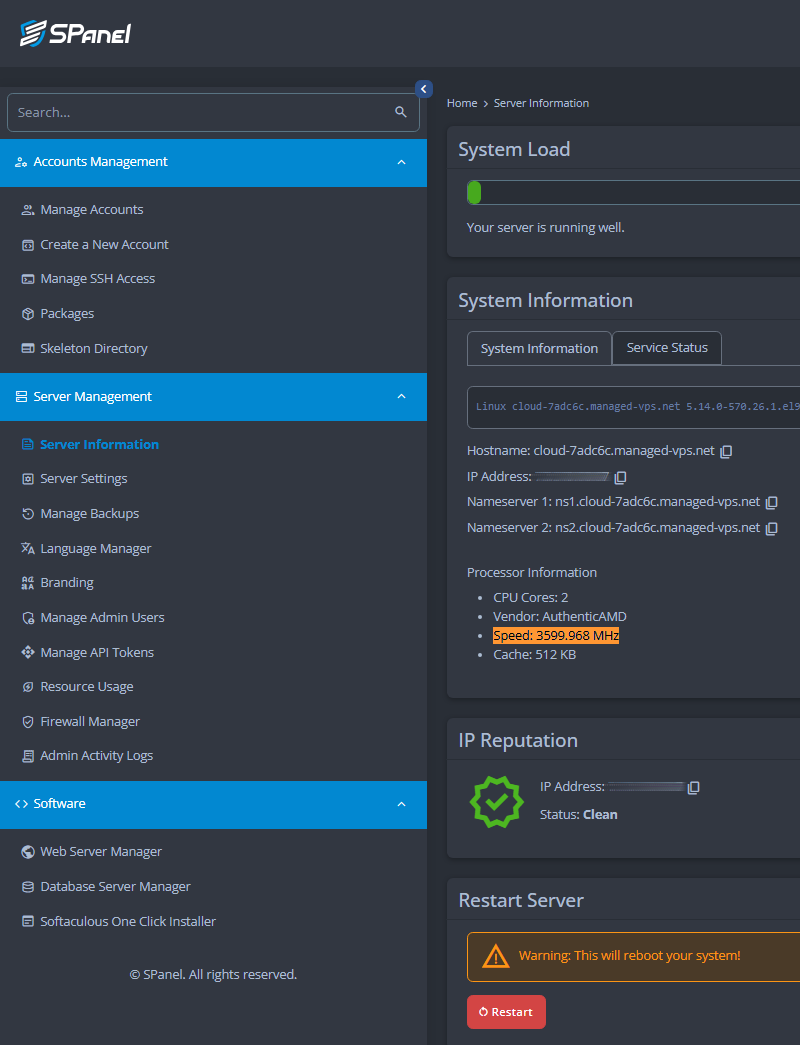Click the SPanel logo

[75, 33]
